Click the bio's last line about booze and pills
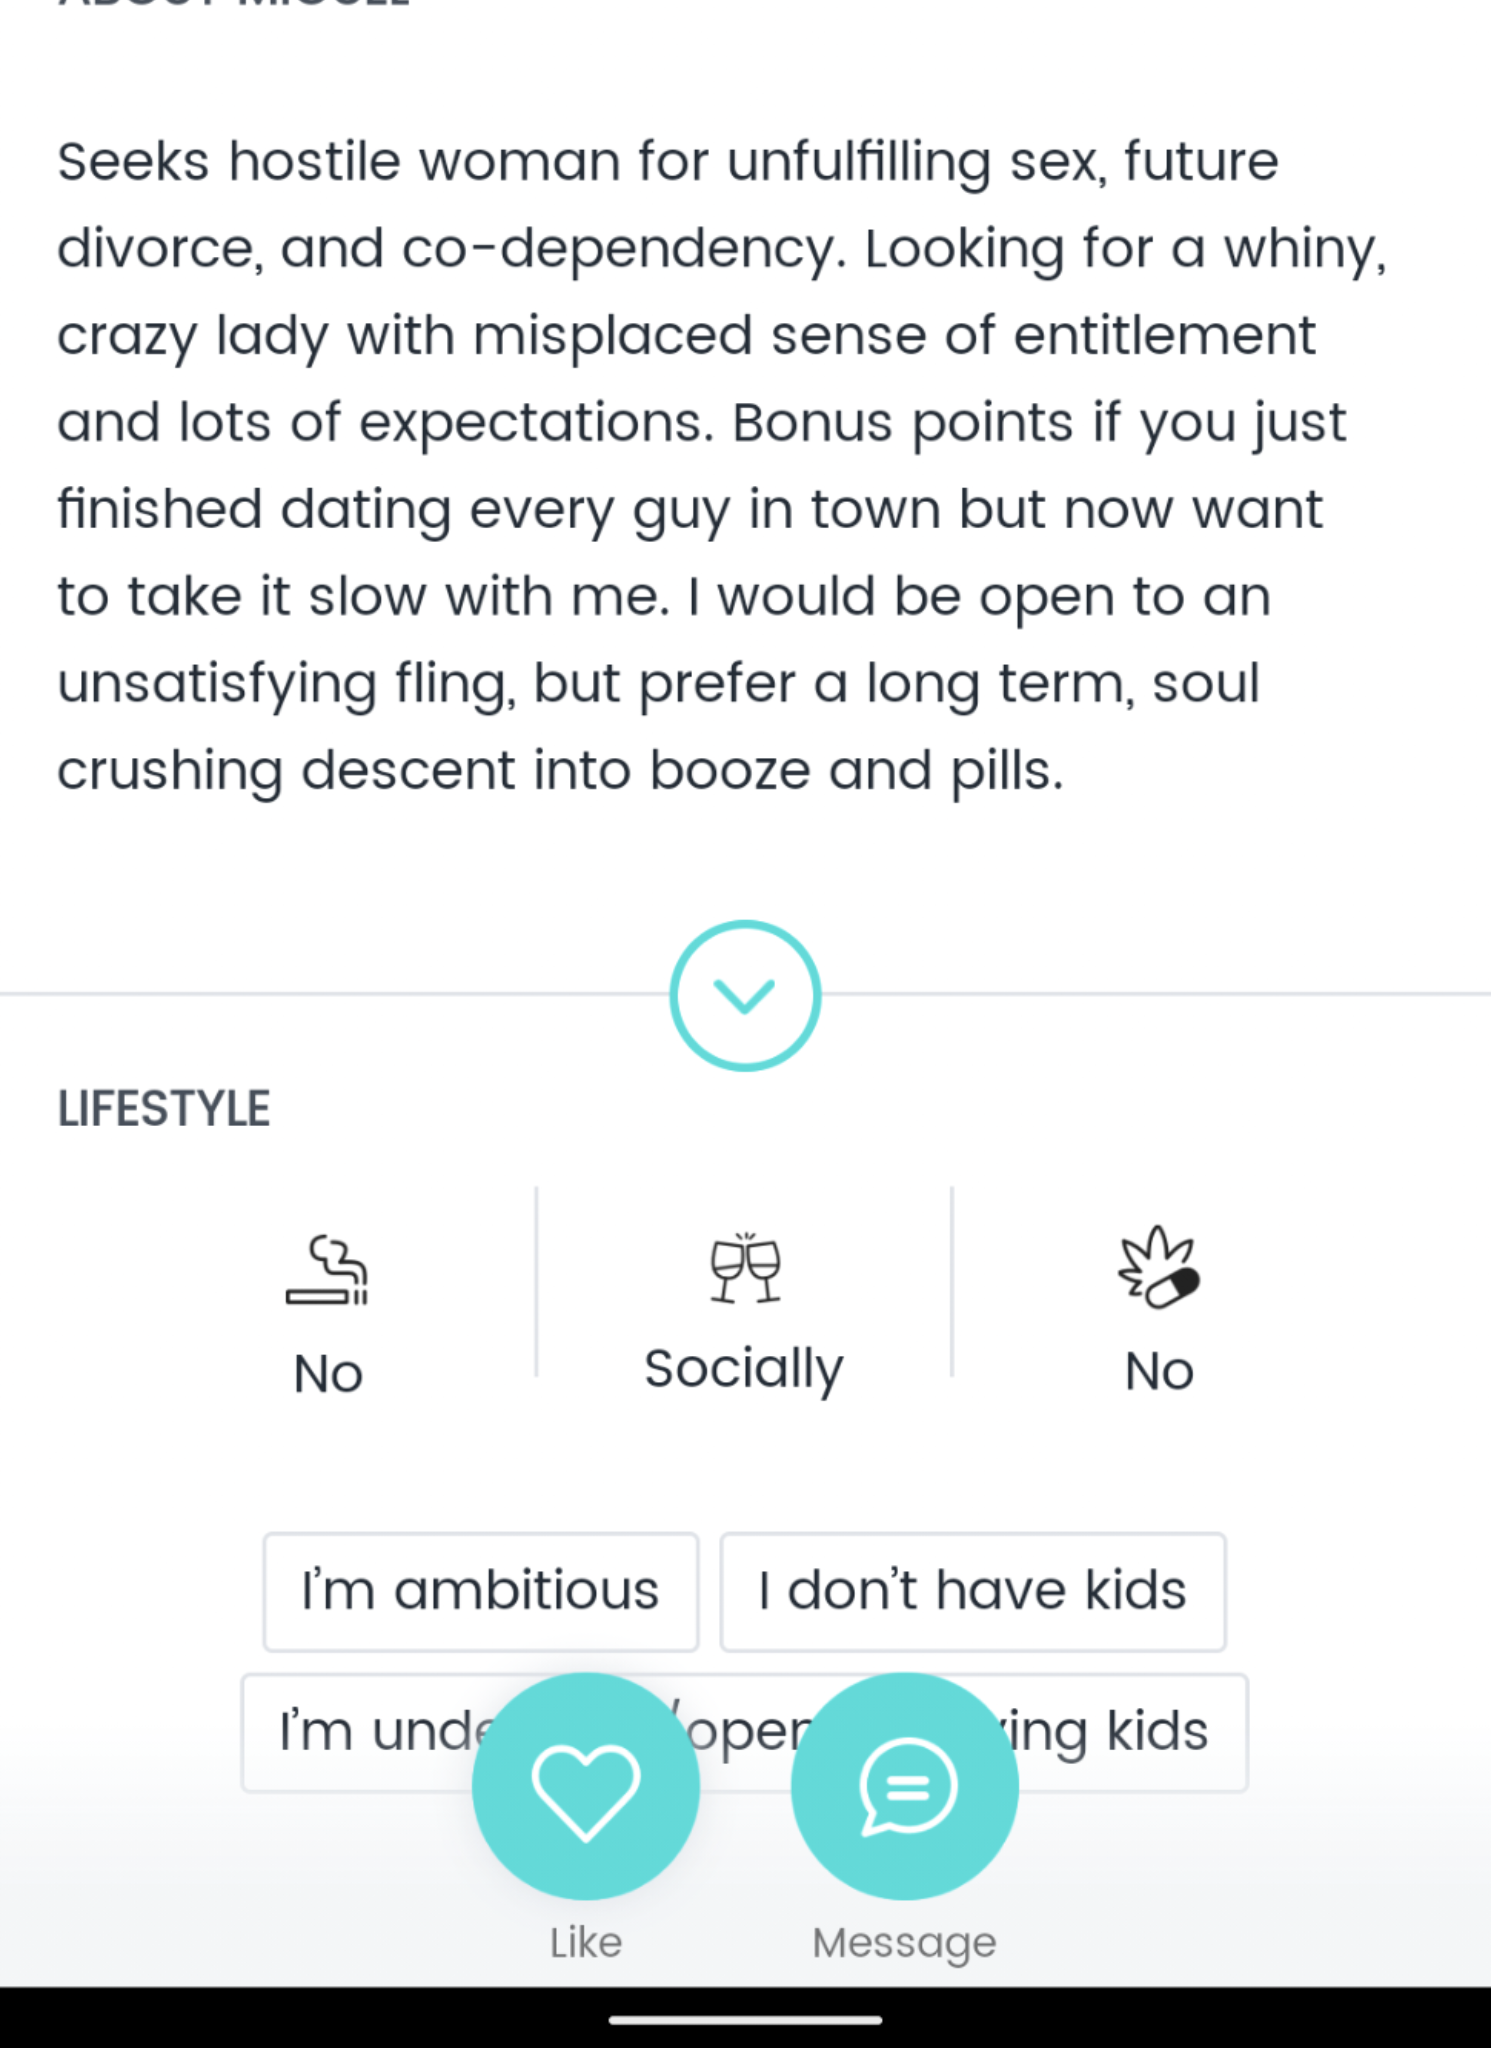Image resolution: width=1491 pixels, height=2048 pixels. [x=560, y=770]
